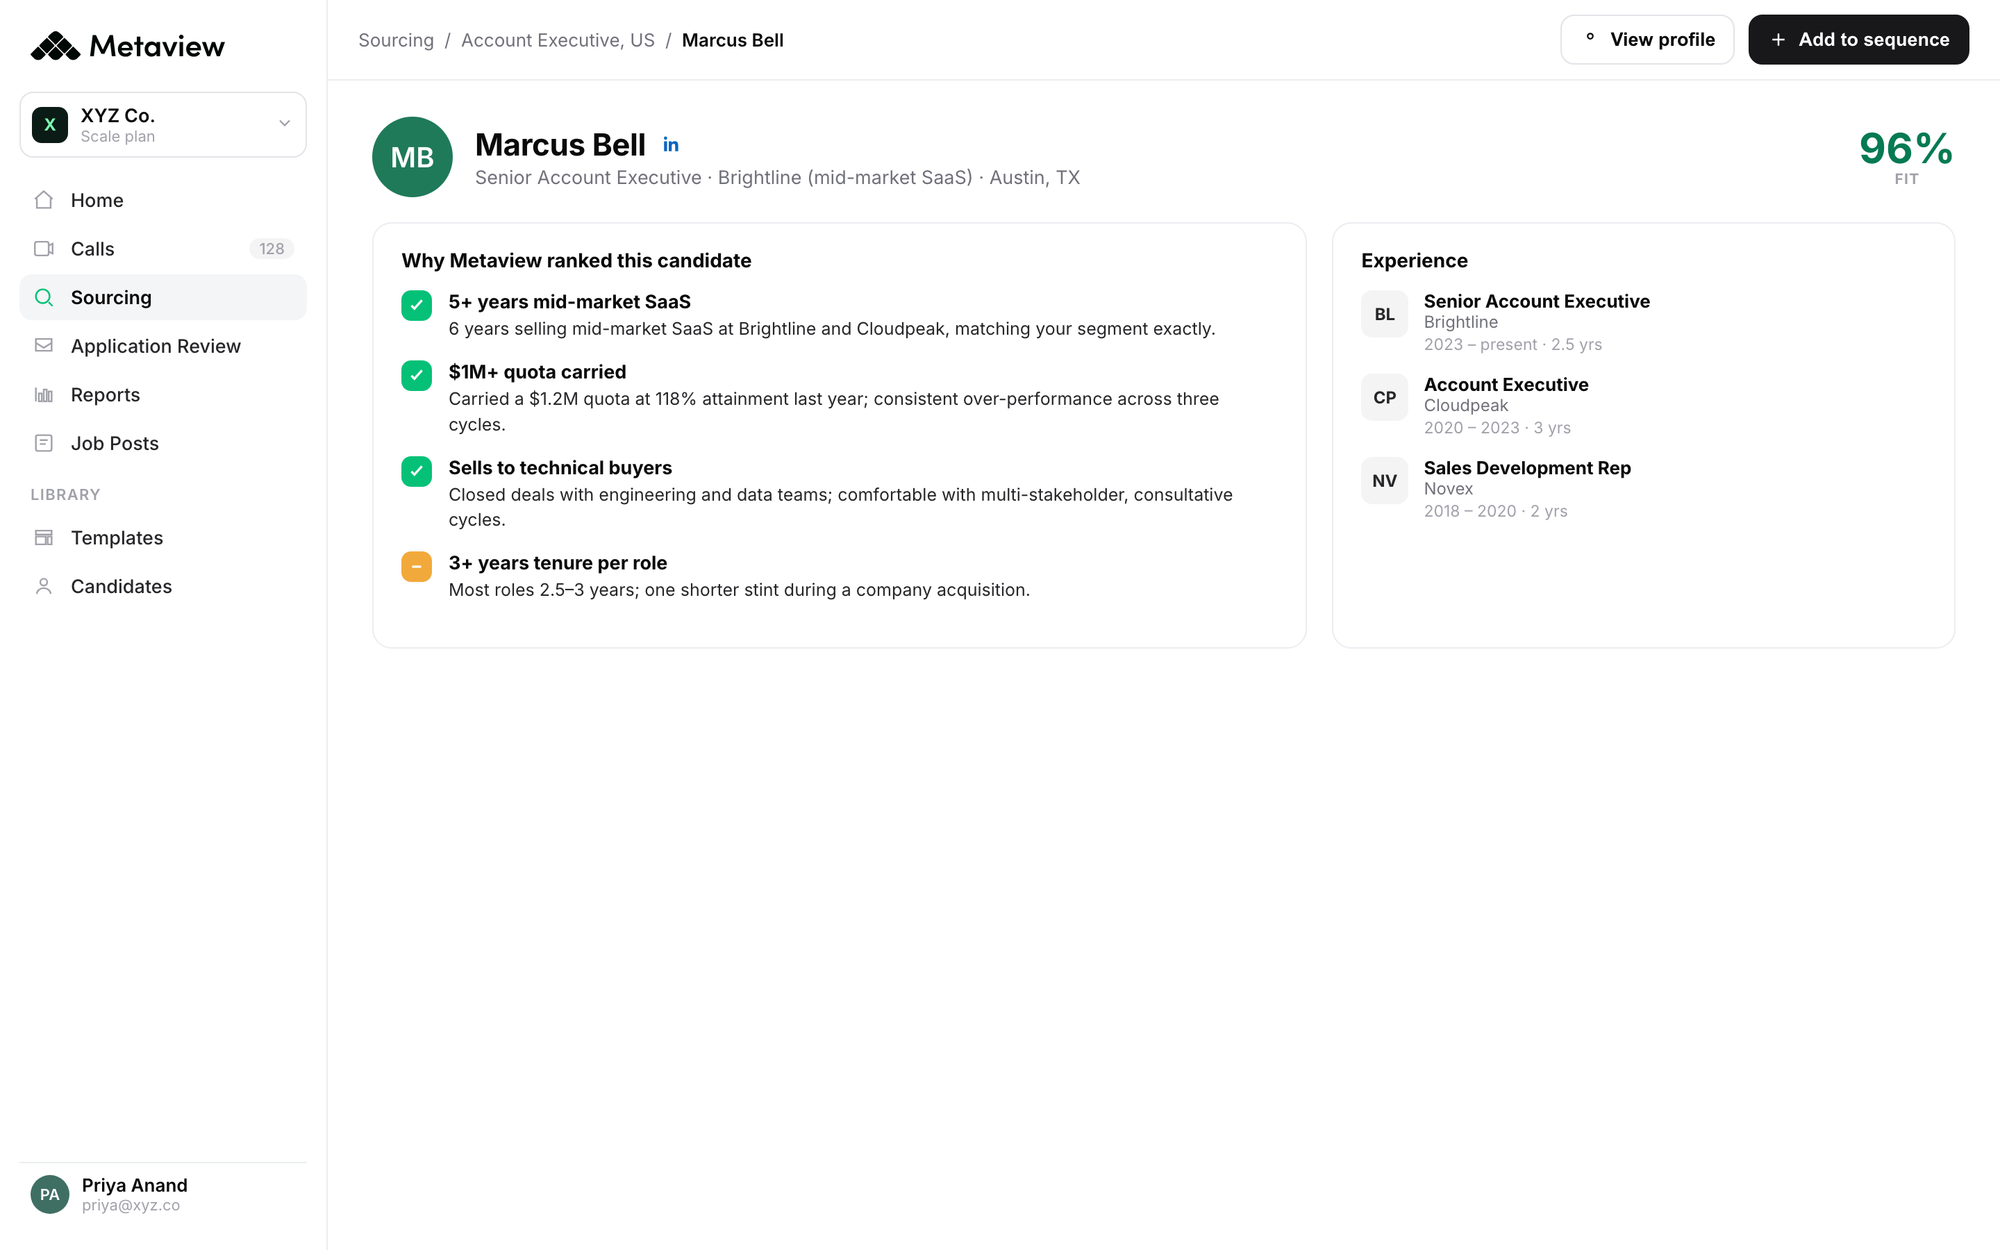2000x1250 pixels.
Task: Click the '3+ years tenure per role' title
Action: tap(558, 563)
